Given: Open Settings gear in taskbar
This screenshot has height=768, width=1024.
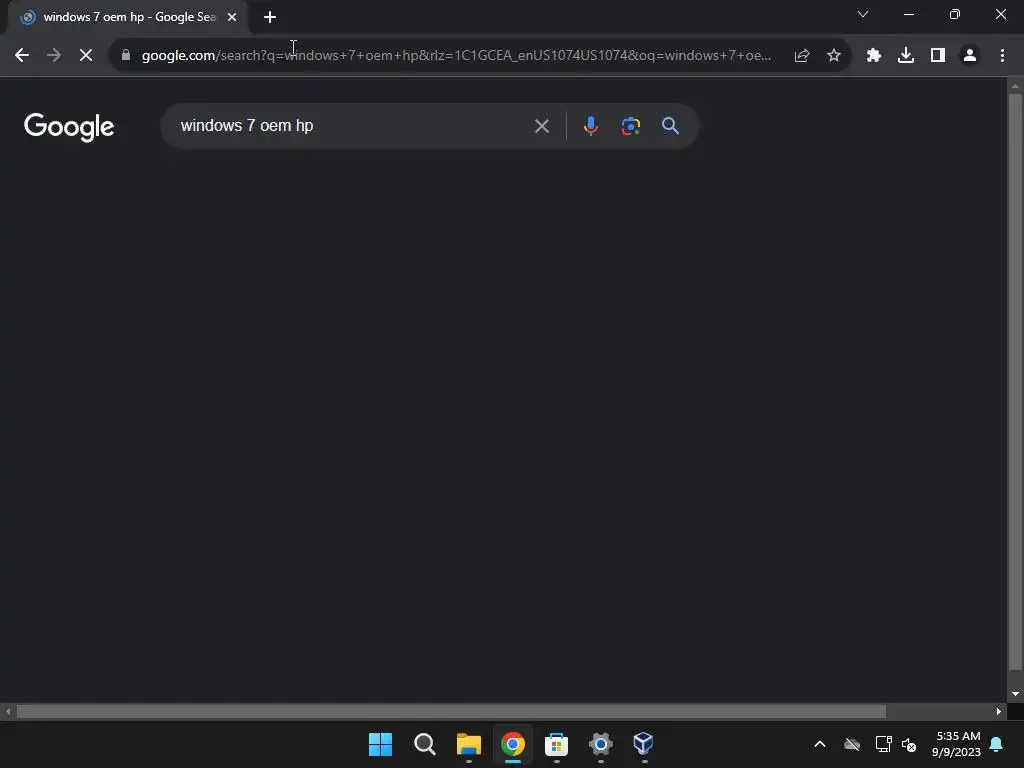Looking at the screenshot, I should (x=600, y=744).
